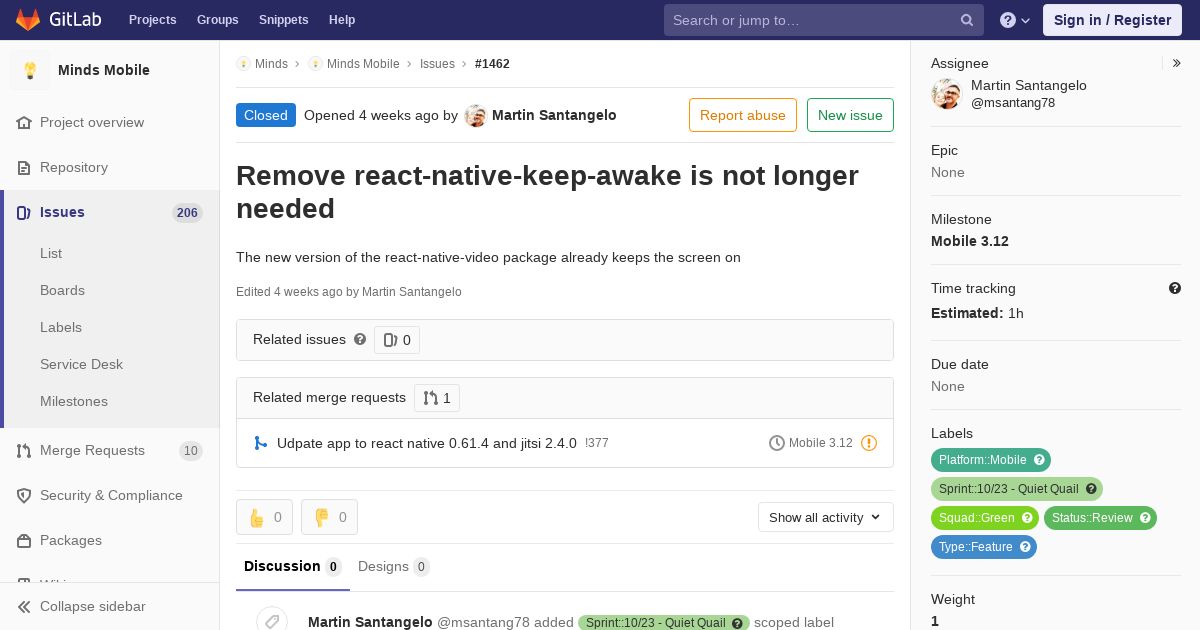Open the Help question mark menu

tap(1015, 20)
